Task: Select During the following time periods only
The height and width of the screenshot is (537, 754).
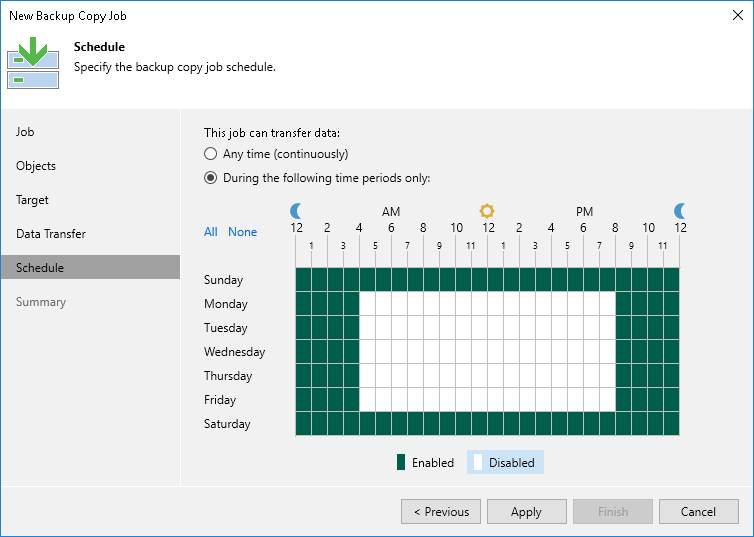Action: click(210, 178)
